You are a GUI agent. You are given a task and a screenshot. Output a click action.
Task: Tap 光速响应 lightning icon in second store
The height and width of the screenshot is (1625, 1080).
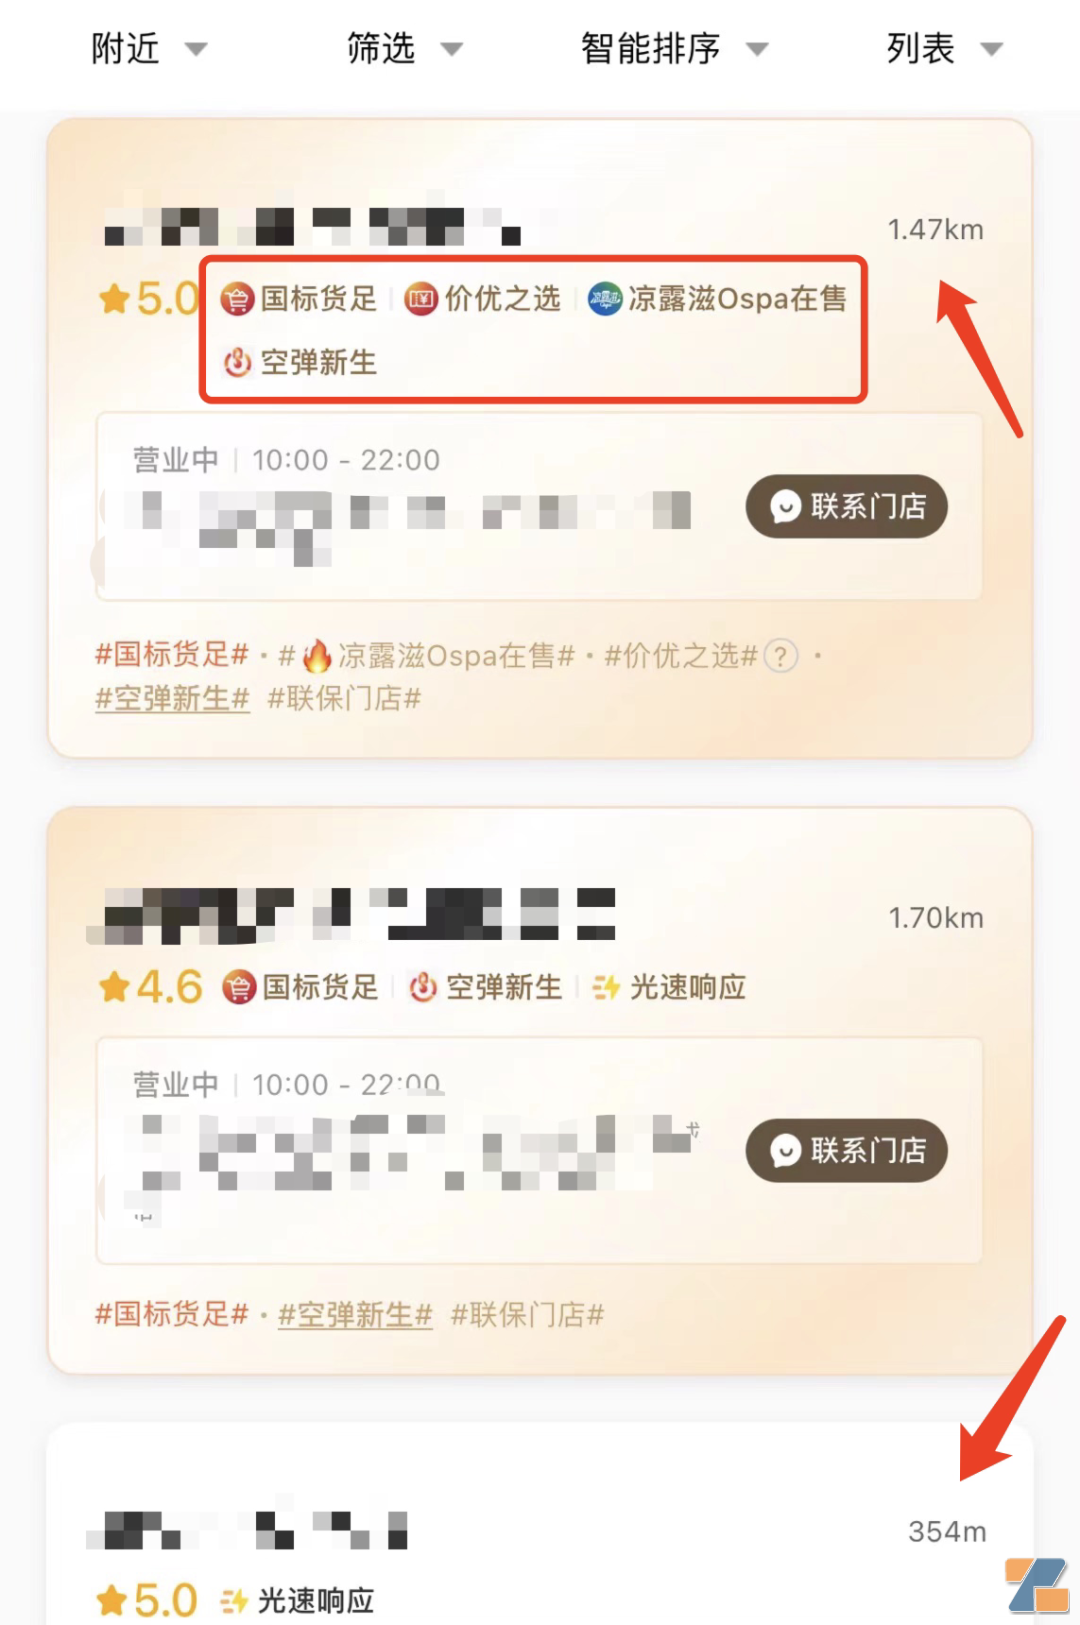click(606, 988)
